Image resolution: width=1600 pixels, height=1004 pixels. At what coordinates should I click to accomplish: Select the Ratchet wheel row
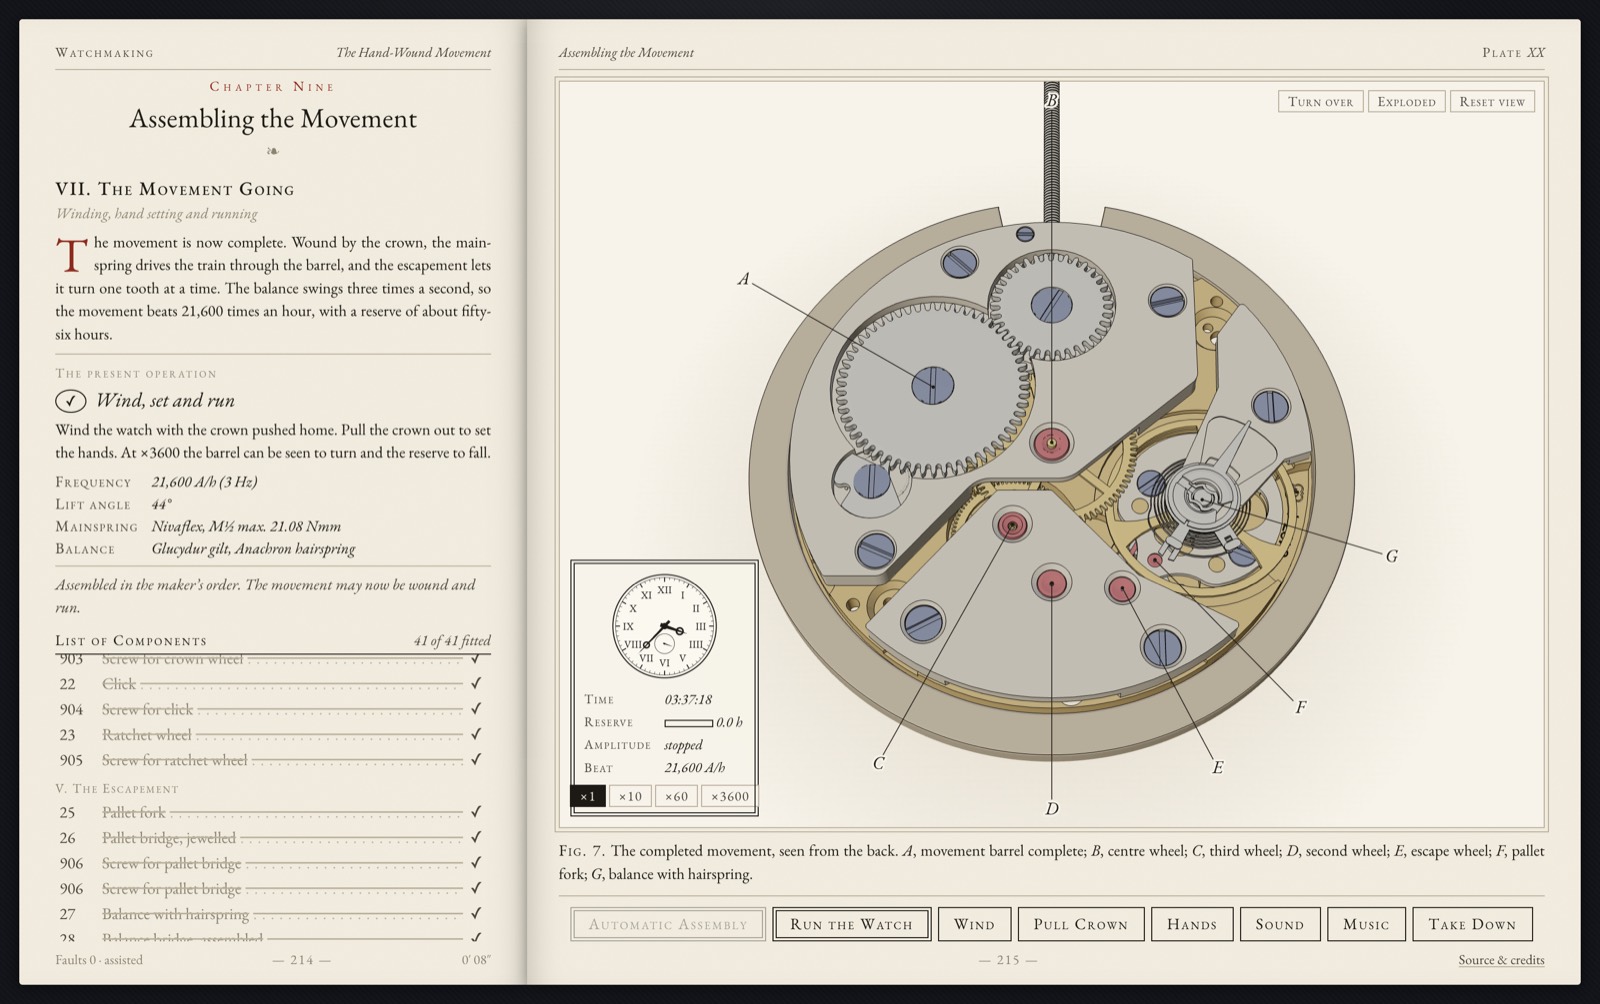tap(273, 735)
